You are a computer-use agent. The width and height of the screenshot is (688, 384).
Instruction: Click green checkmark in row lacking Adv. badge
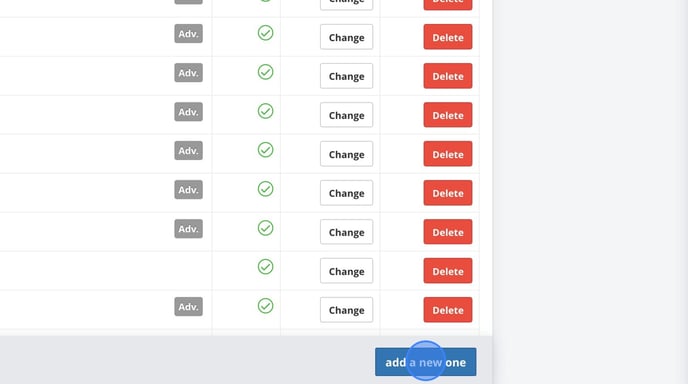click(265, 267)
